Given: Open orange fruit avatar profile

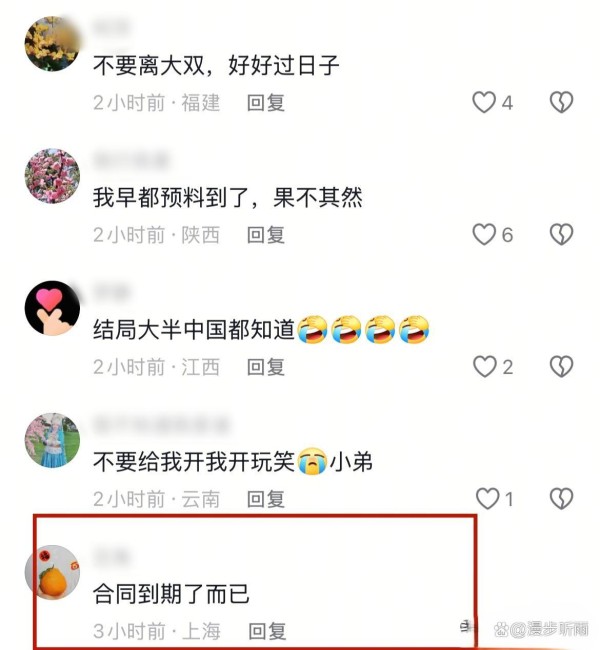Looking at the screenshot, I should [x=52, y=572].
